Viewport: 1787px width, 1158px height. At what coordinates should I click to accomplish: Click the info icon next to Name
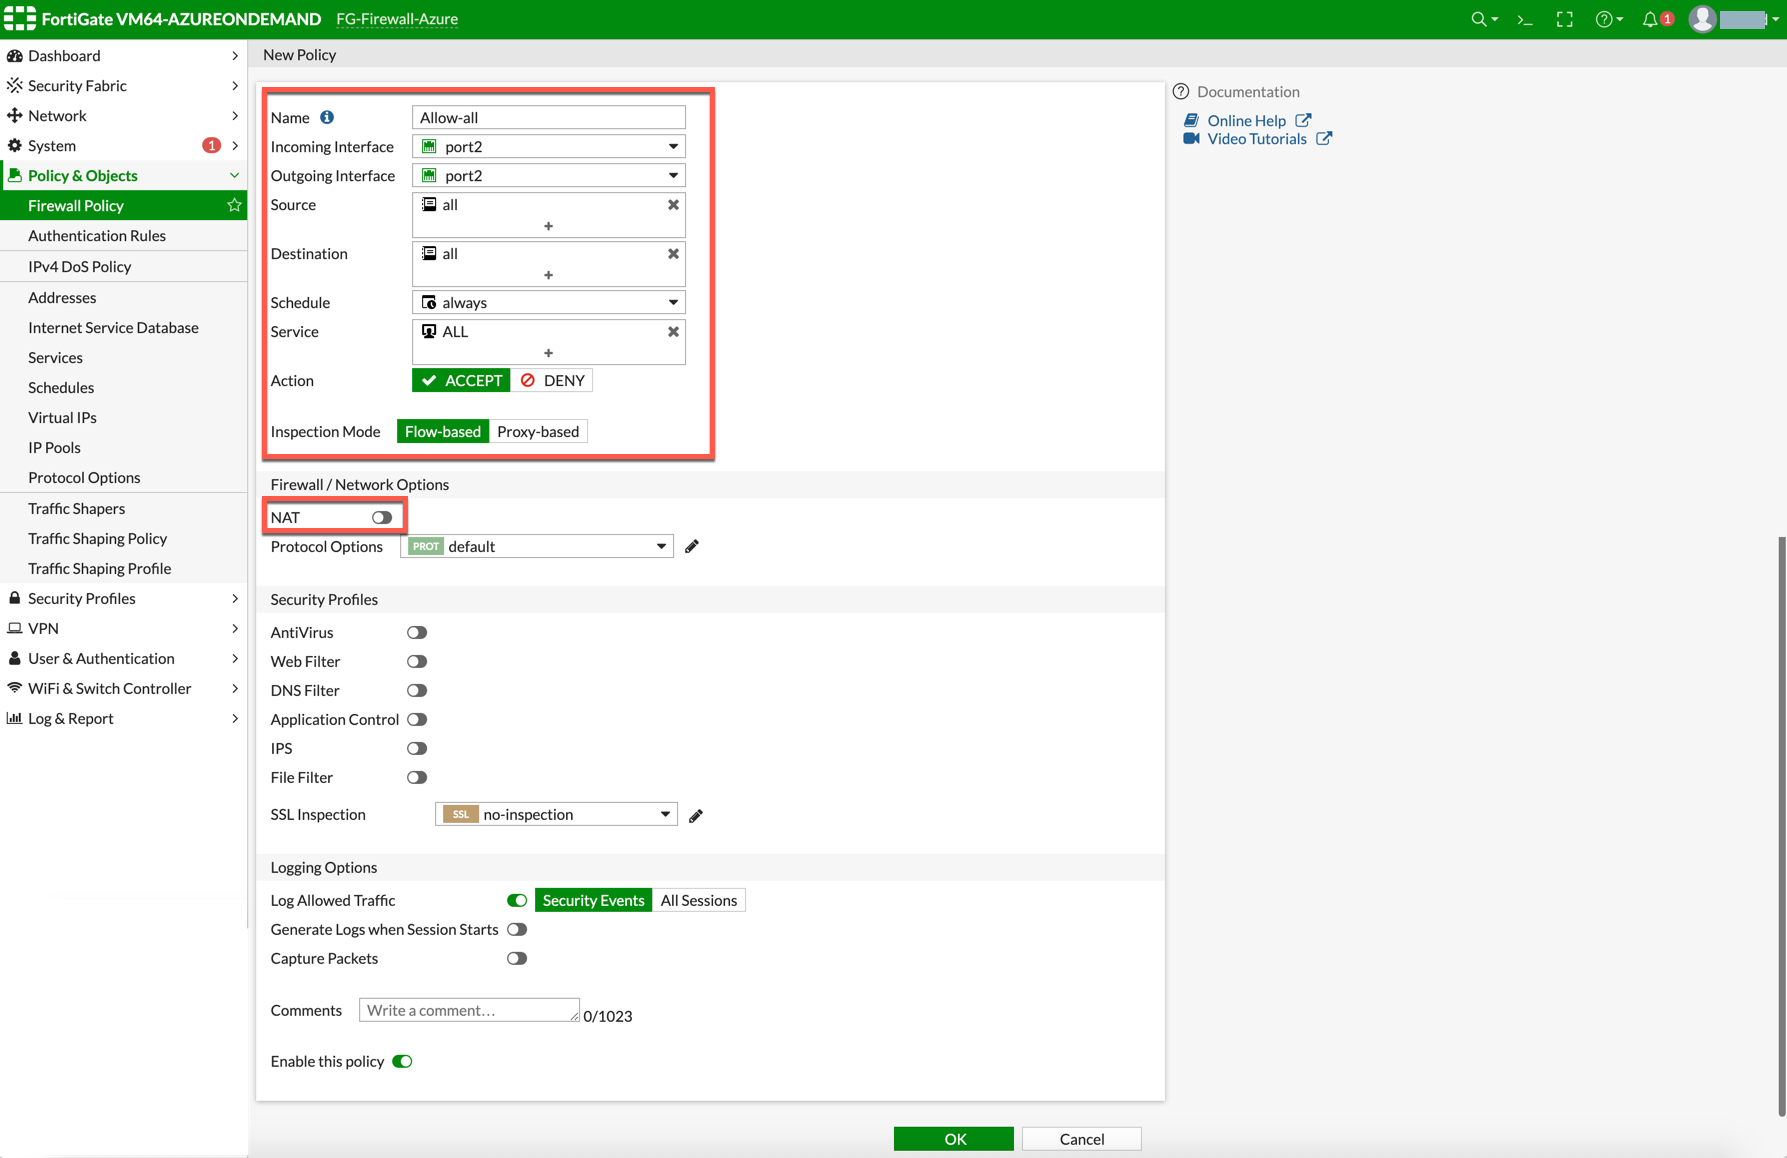tap(327, 117)
